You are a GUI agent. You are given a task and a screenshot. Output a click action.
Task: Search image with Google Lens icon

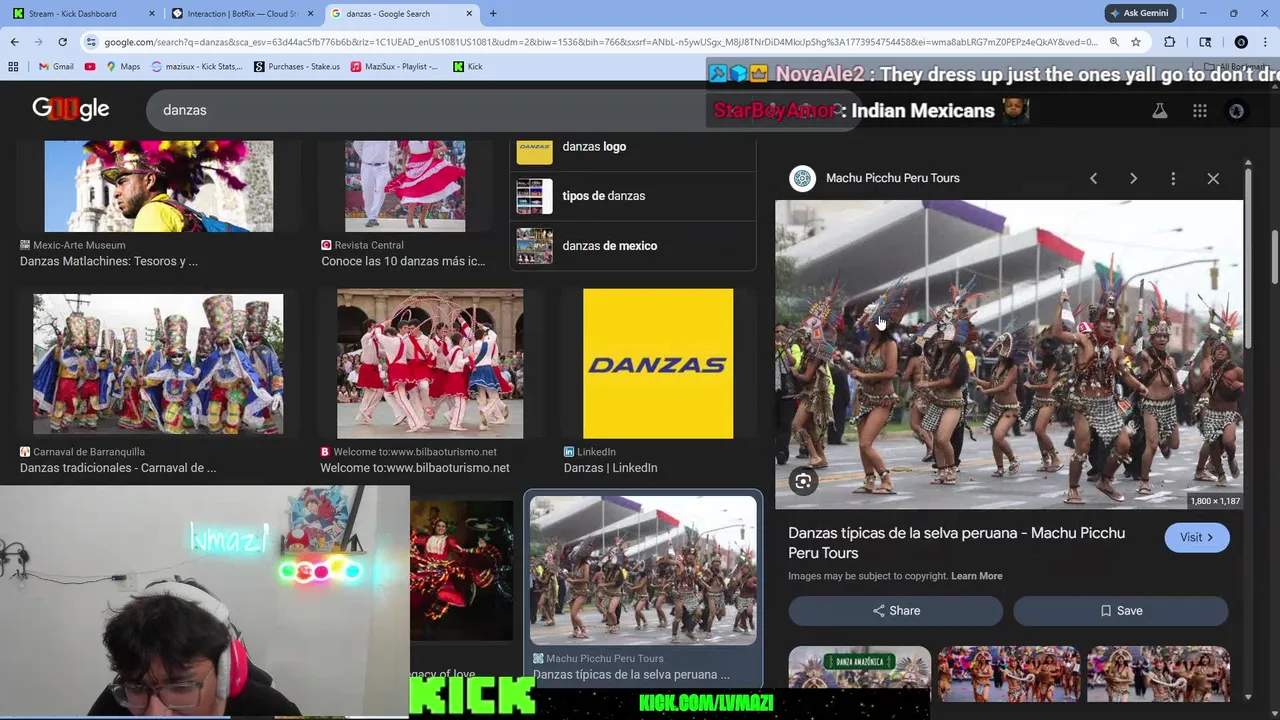803,482
